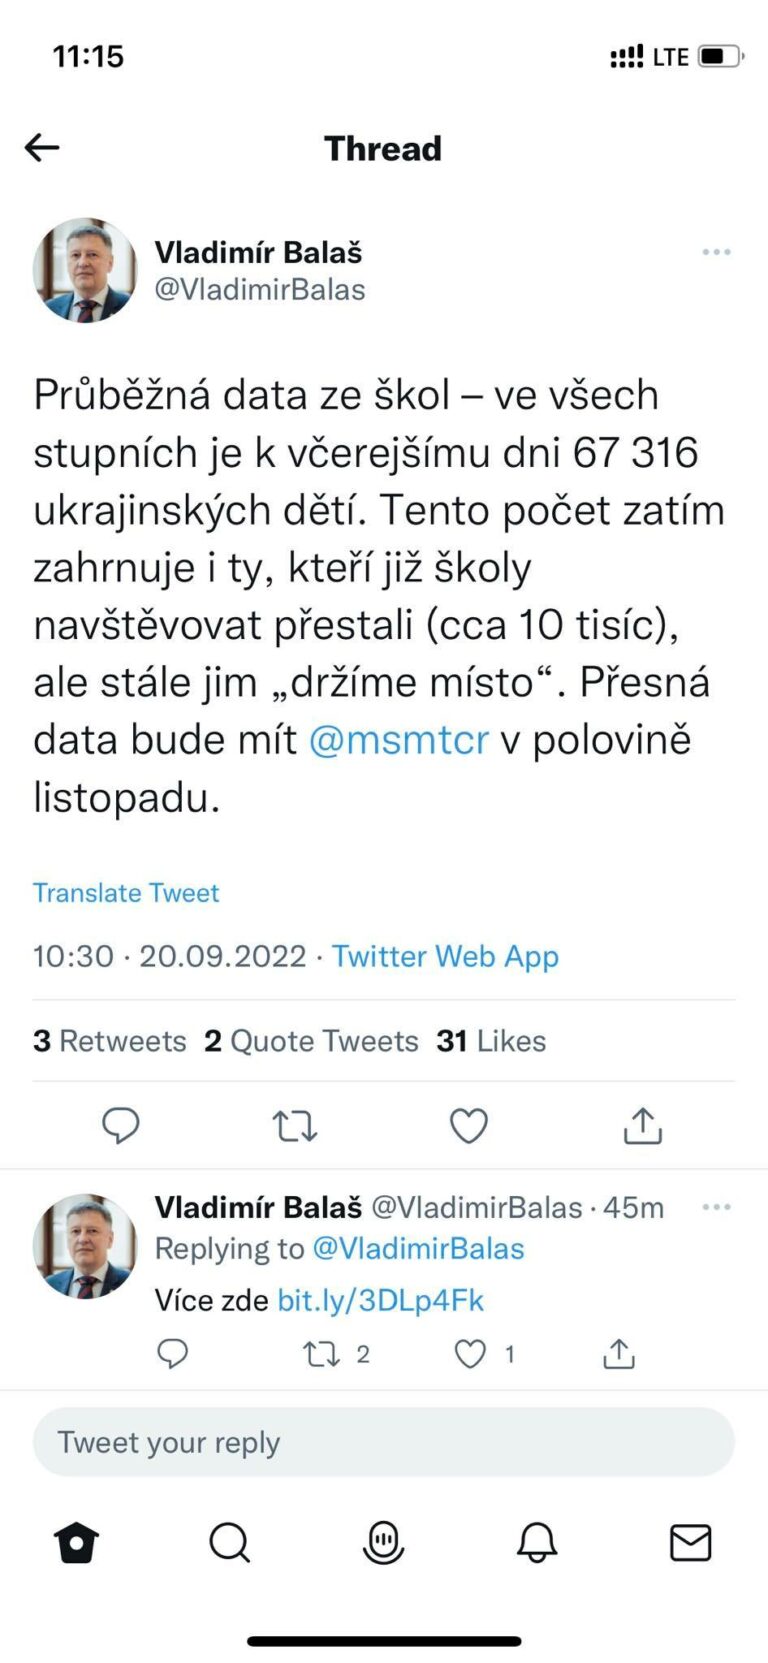Viewport: 768px width, 1663px height.
Task: Like the main tweet with the heart
Action: tap(468, 1126)
